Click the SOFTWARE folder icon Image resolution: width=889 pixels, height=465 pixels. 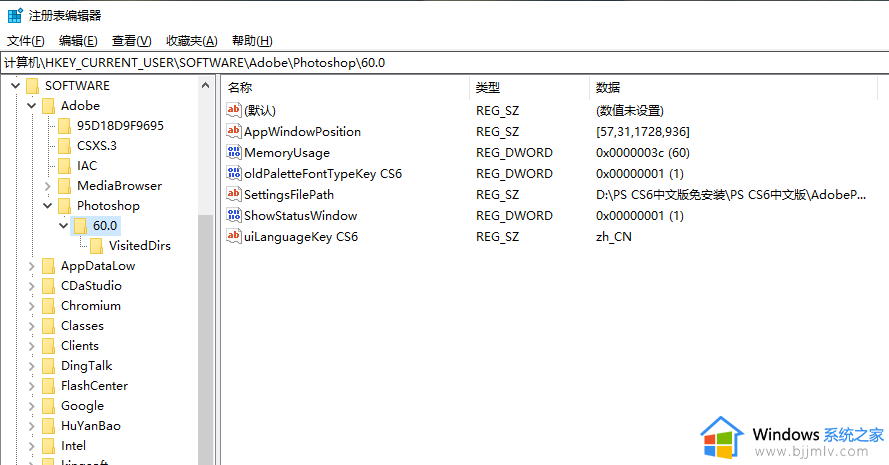32,86
